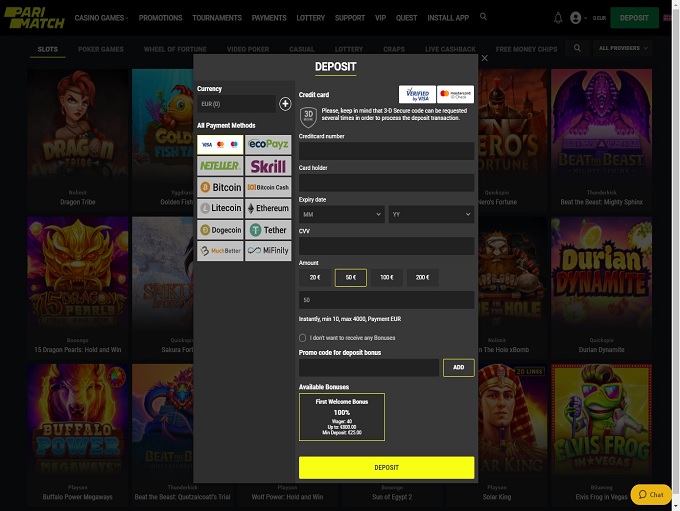Choose Skrill as payment method
Screen dimensions: 680x511
click(x=268, y=166)
